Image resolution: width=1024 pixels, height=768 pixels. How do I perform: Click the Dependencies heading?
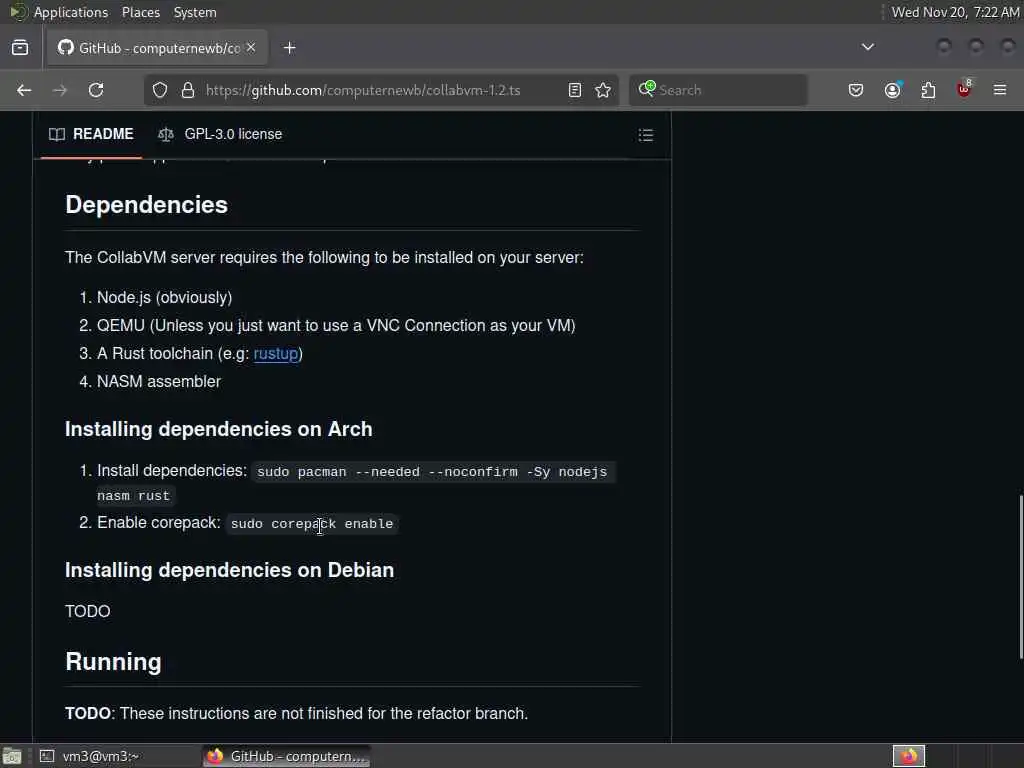pos(146,204)
